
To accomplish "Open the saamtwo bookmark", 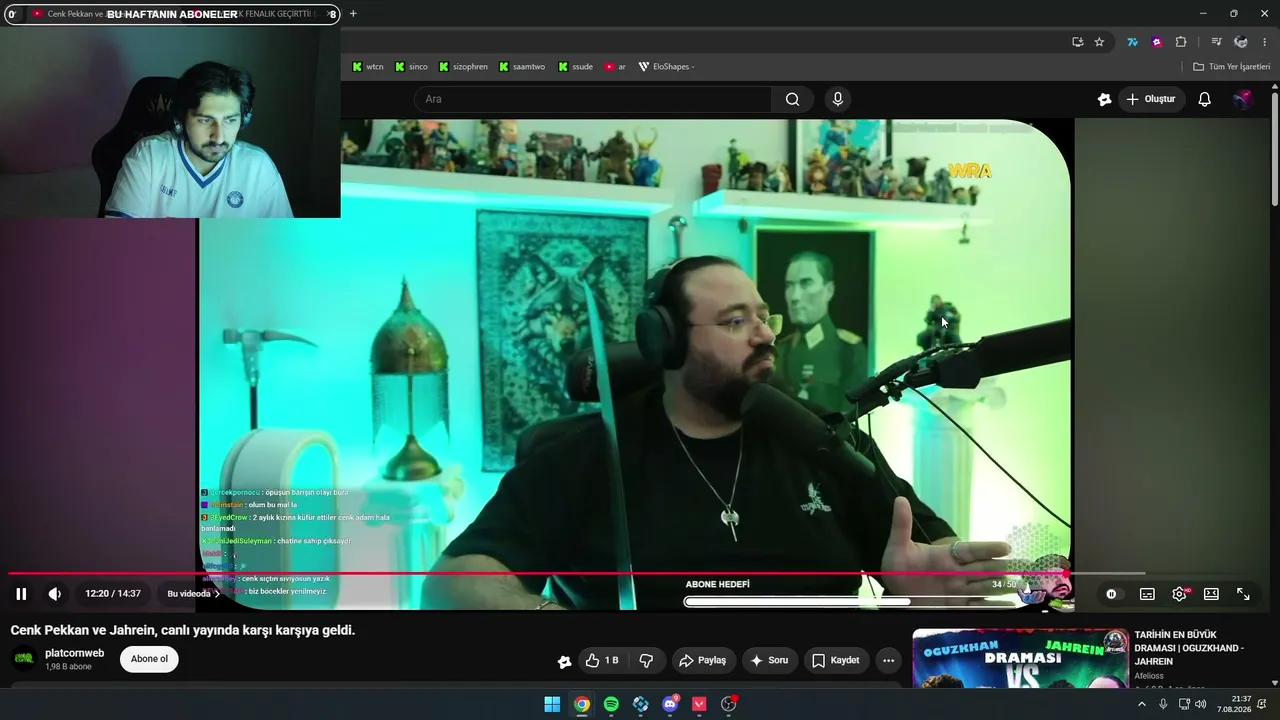I will [x=522, y=67].
